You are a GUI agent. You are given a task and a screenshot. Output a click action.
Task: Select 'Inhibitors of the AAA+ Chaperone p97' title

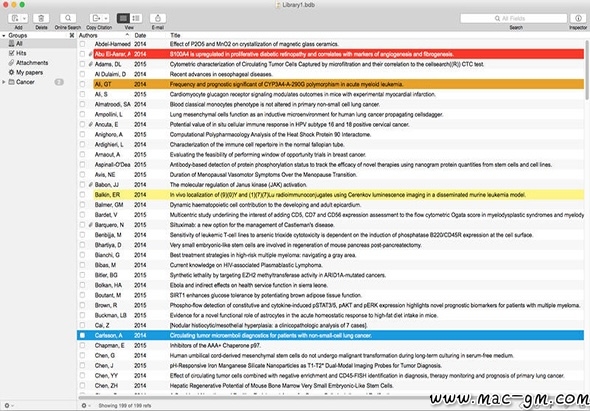click(x=215, y=346)
